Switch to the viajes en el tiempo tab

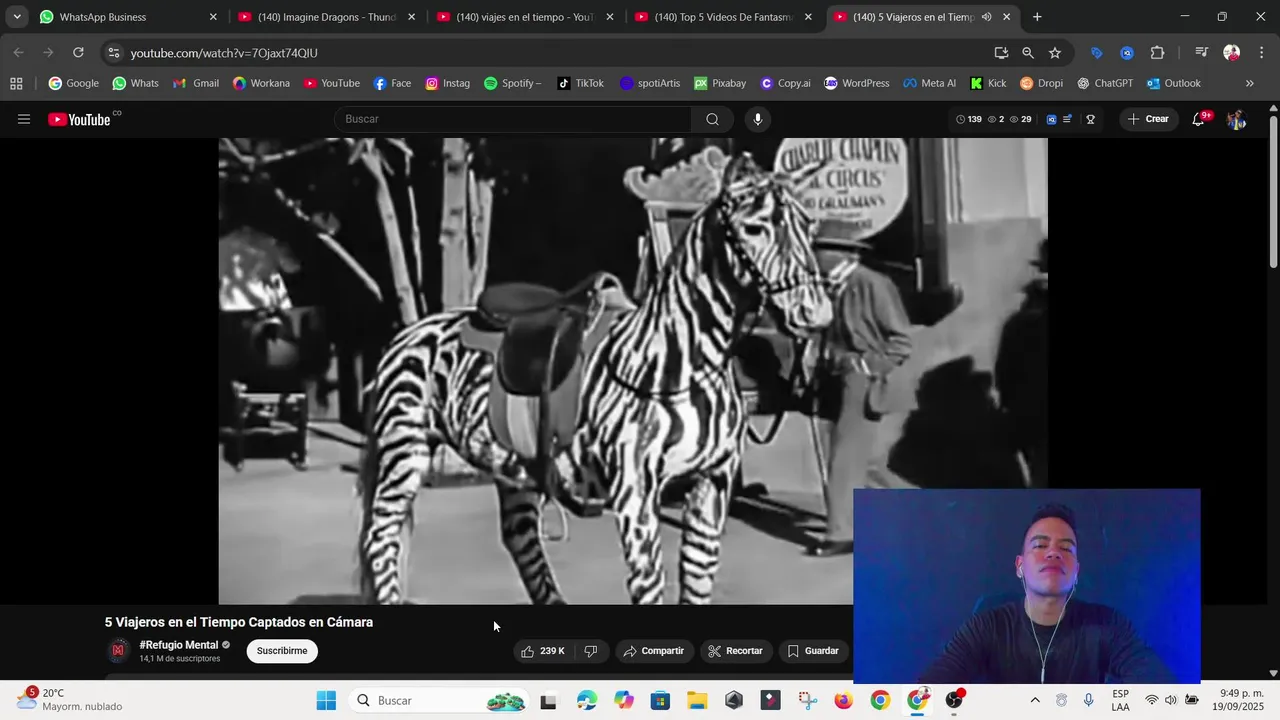(x=524, y=17)
